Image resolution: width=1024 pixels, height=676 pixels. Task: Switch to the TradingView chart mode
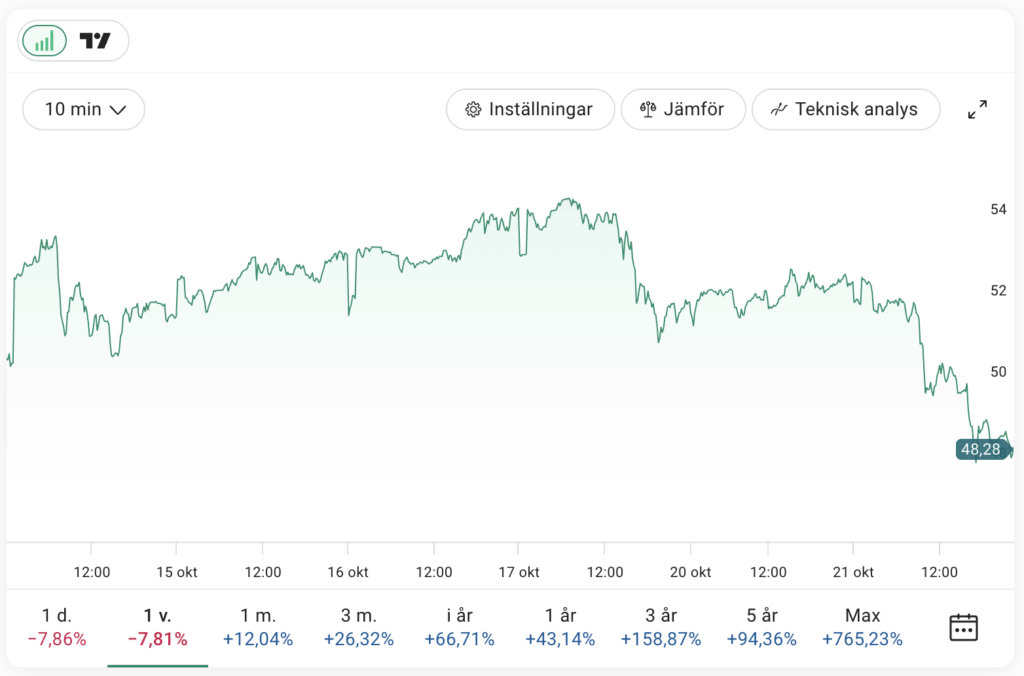(x=95, y=41)
